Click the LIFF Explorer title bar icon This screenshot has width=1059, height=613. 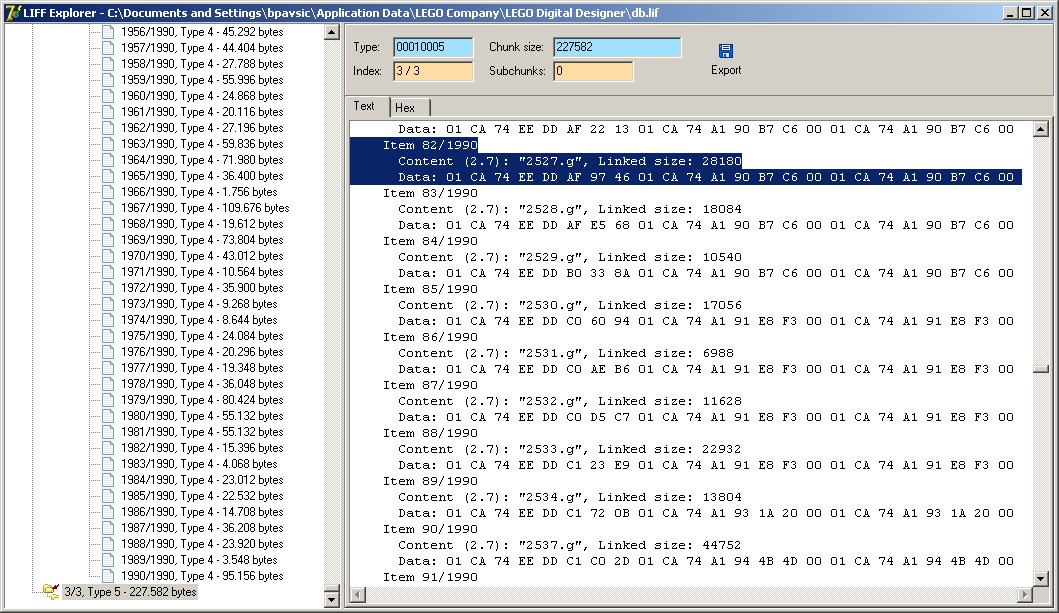[x=13, y=13]
